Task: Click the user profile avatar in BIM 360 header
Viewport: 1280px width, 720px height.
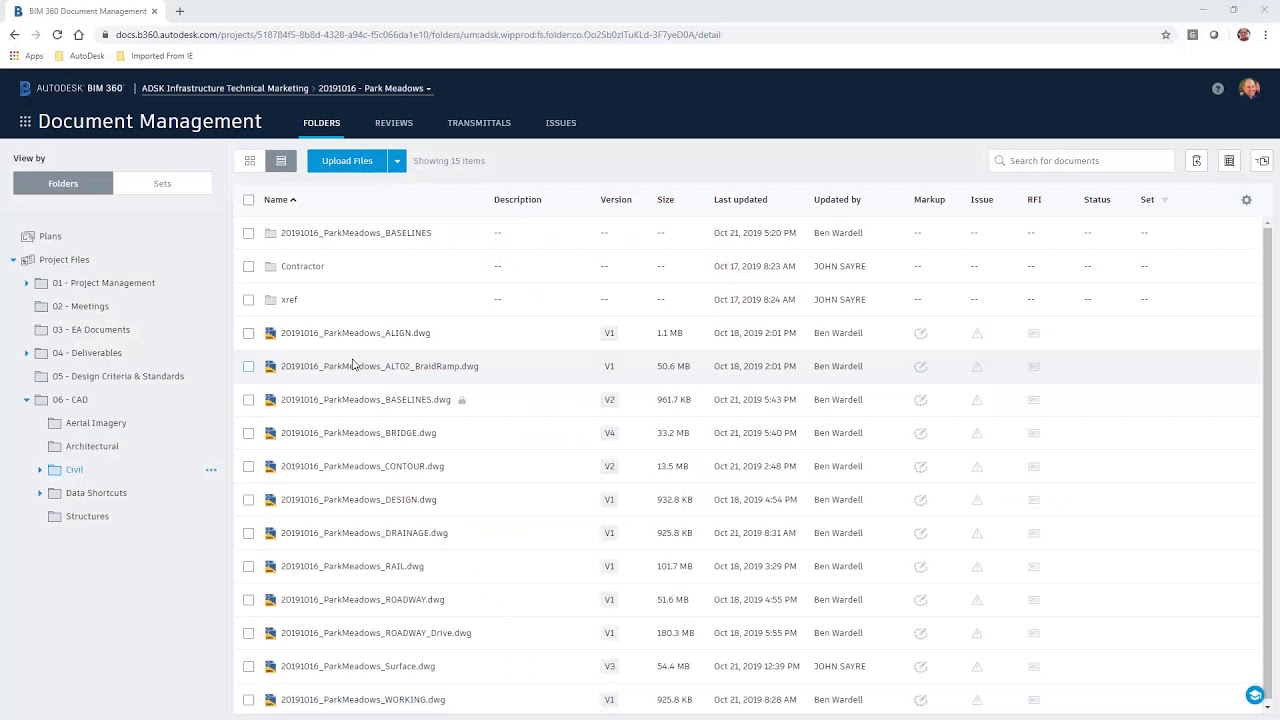Action: pyautogui.click(x=1248, y=89)
